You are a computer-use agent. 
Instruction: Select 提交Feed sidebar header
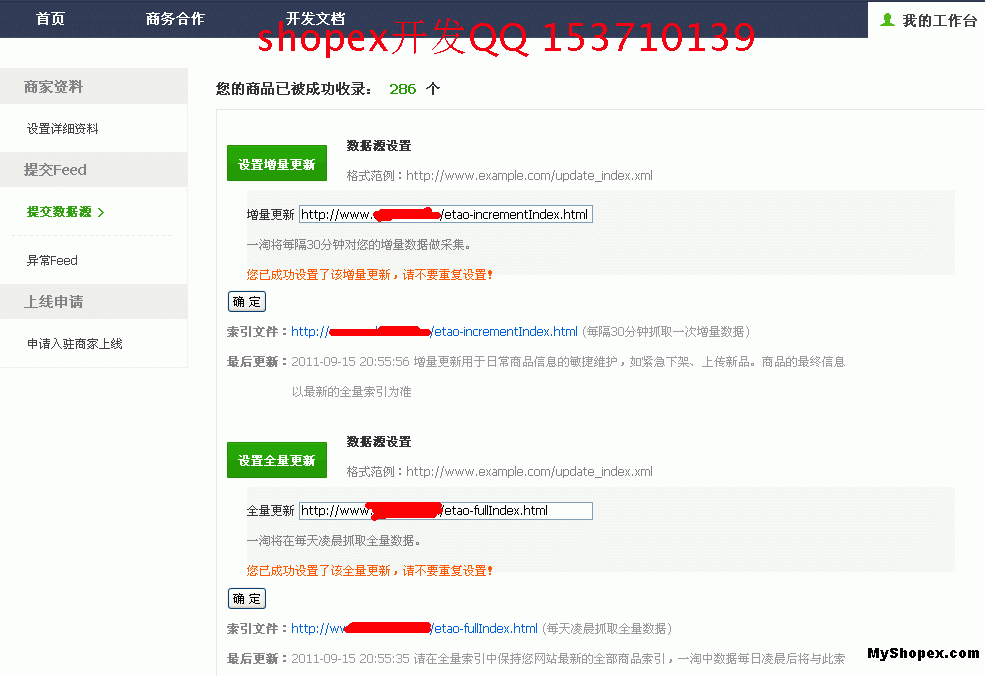click(94, 170)
